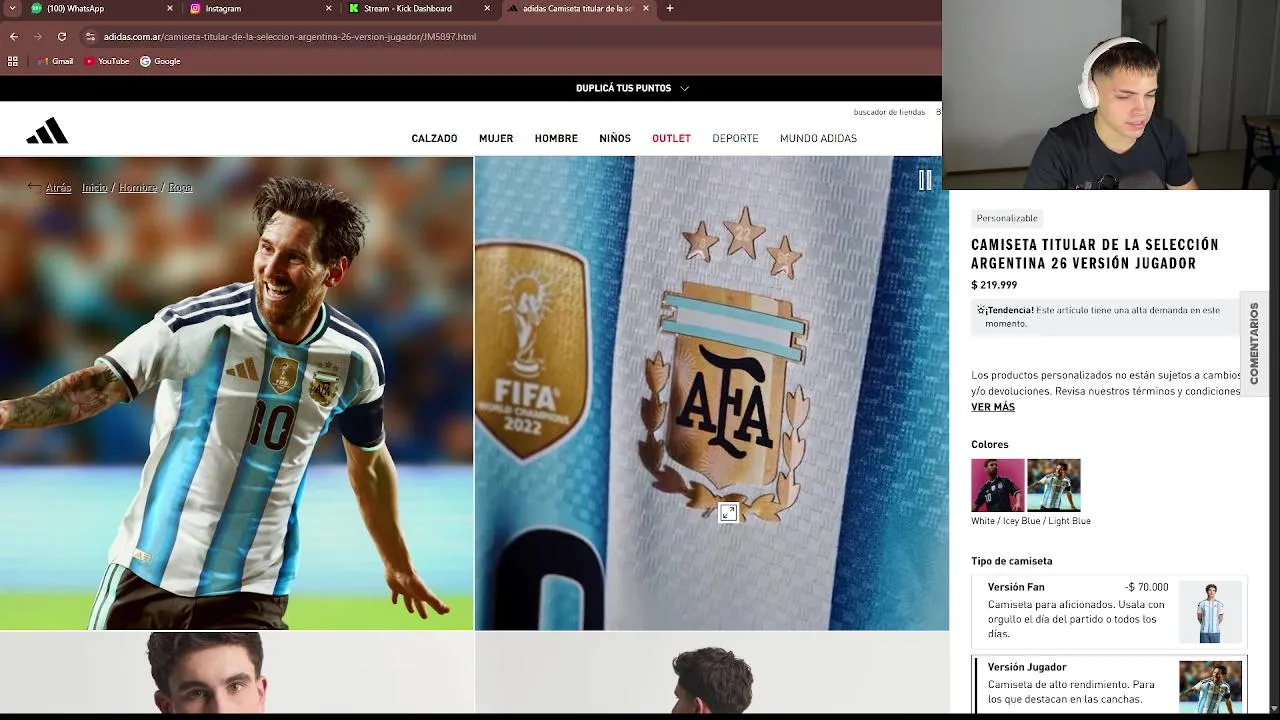Click the Tipo de camiseta heading
Viewport: 1280px width, 720px height.
[1012, 561]
